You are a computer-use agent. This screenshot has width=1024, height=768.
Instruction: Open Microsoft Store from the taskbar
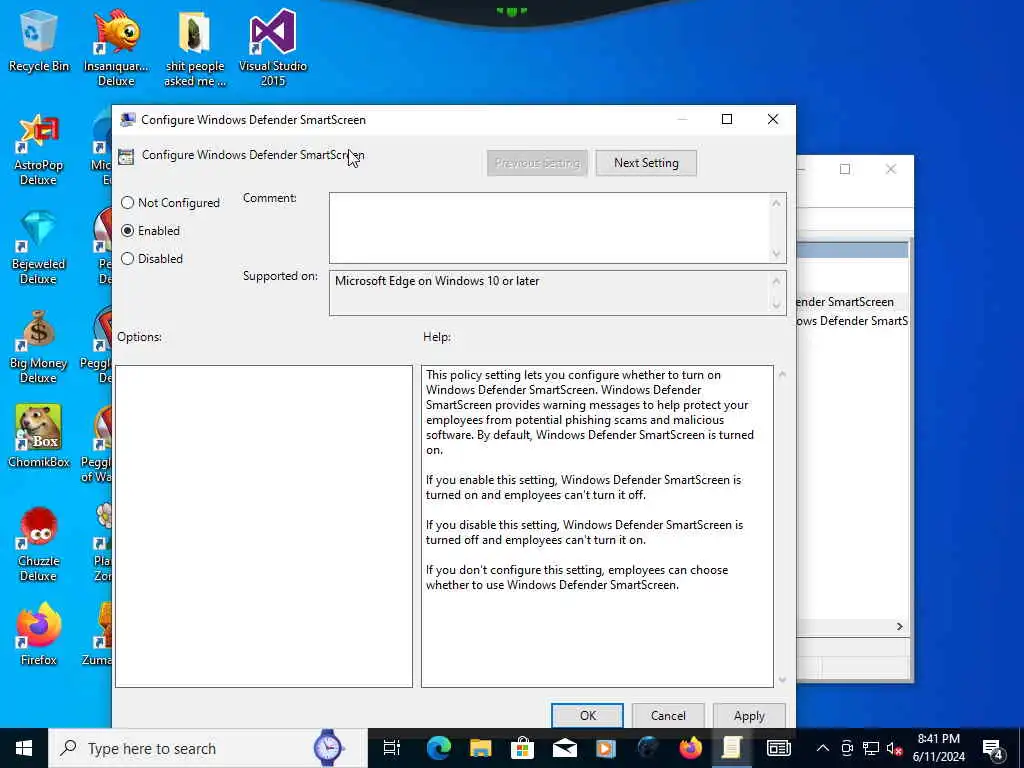pyautogui.click(x=522, y=748)
